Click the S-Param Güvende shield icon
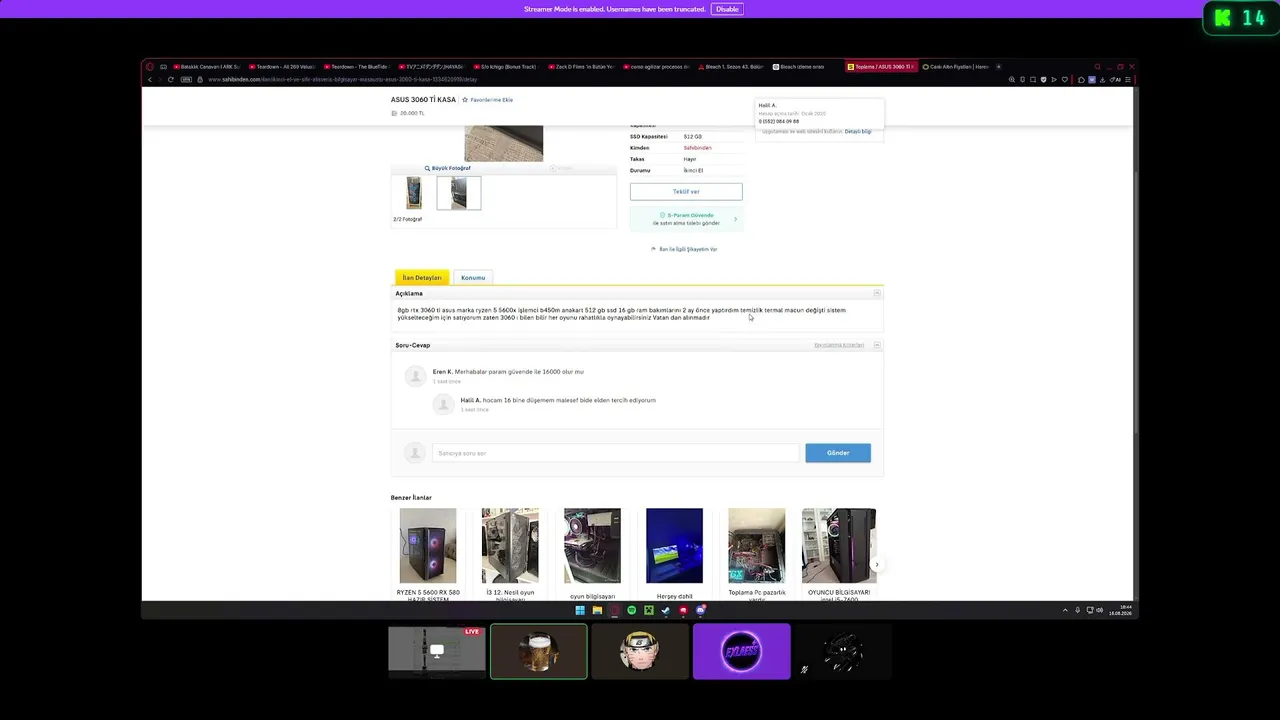Viewport: 1280px width, 720px height. click(662, 215)
